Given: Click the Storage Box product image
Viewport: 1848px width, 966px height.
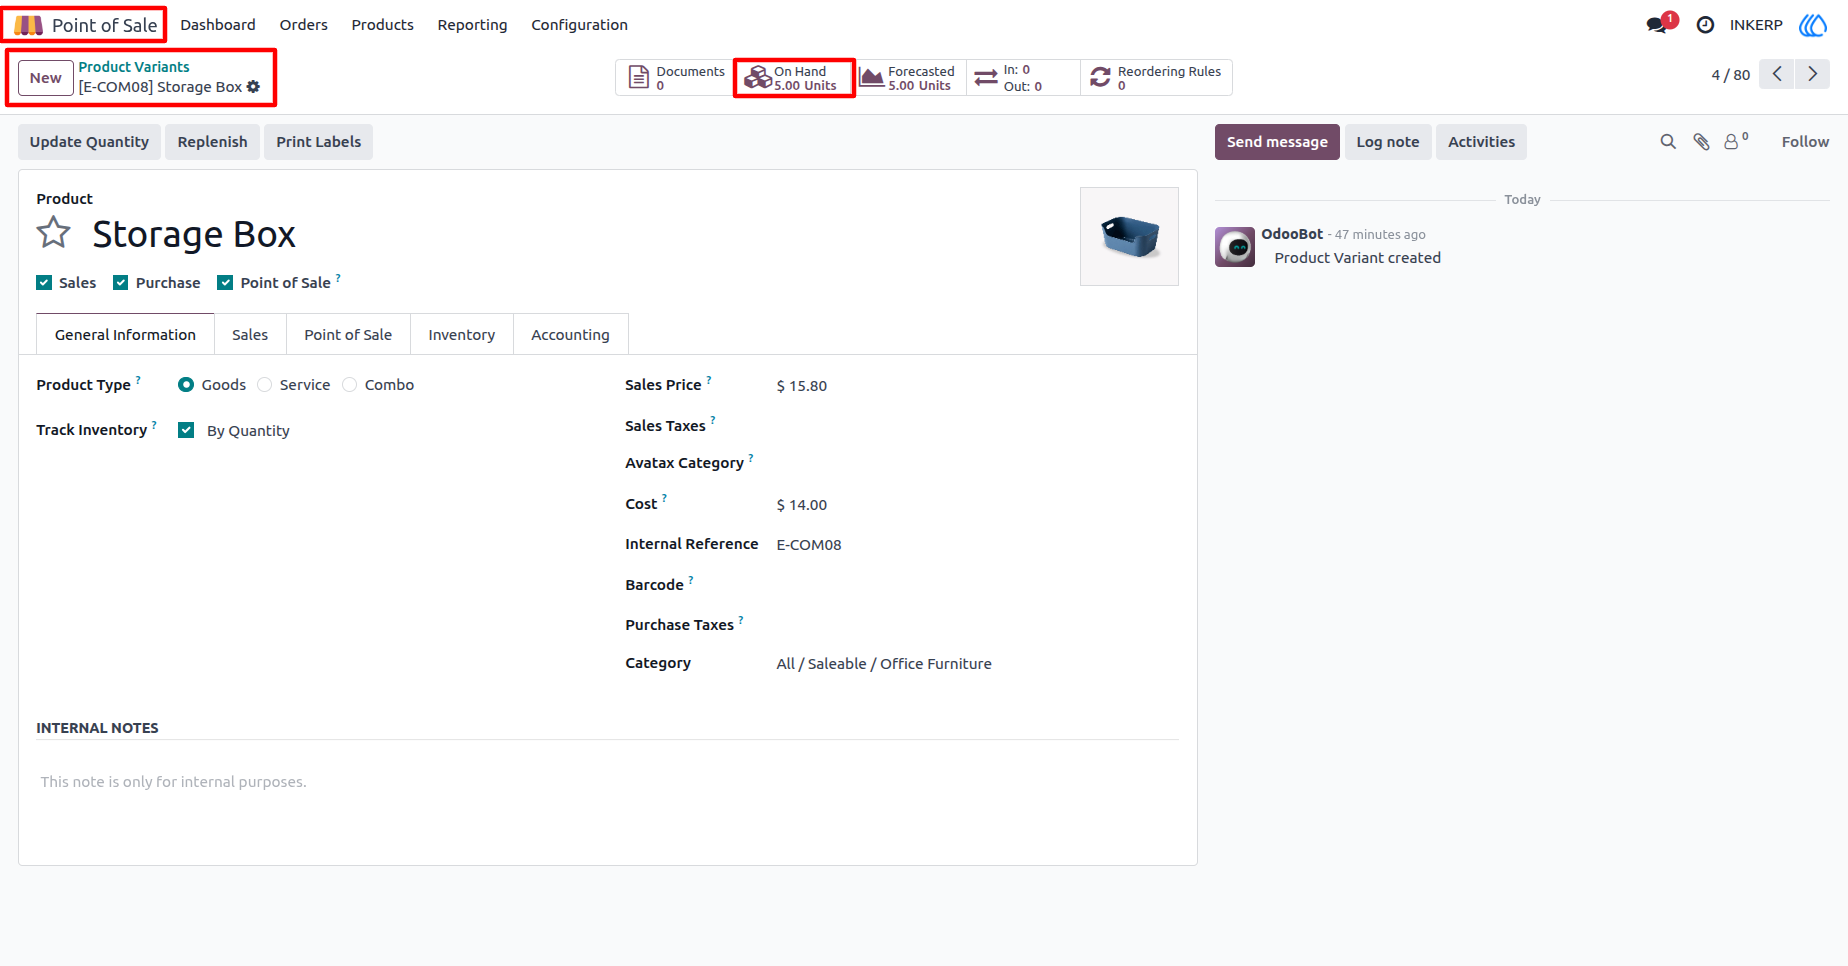Looking at the screenshot, I should click(x=1129, y=236).
